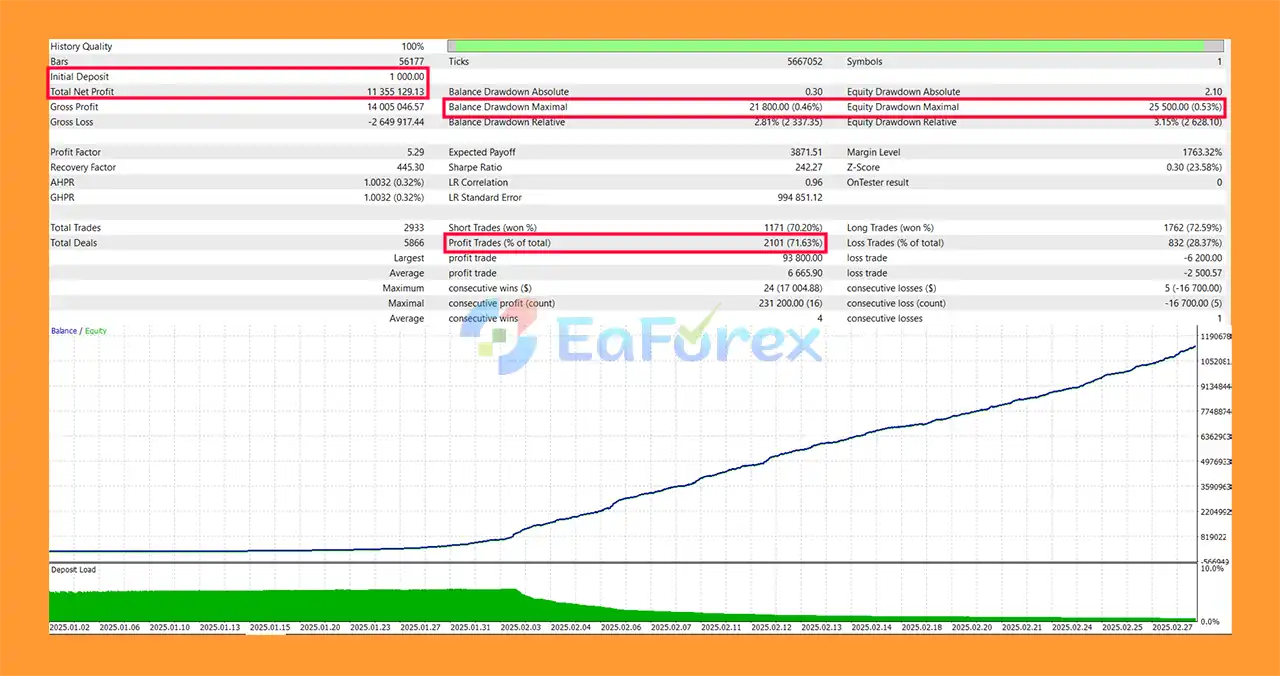The width and height of the screenshot is (1280, 676).
Task: Select the LR Correlation value 0.96
Action: (813, 182)
